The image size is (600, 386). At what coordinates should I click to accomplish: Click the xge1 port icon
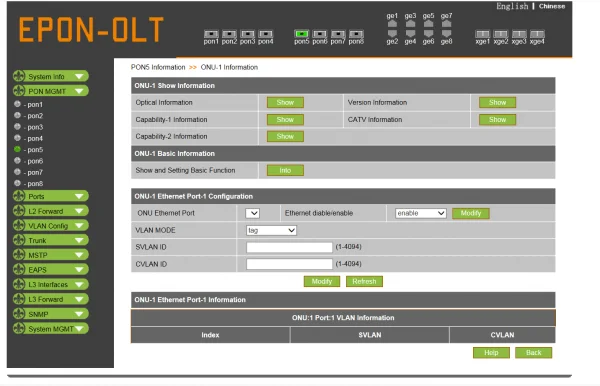pyautogui.click(x=483, y=34)
